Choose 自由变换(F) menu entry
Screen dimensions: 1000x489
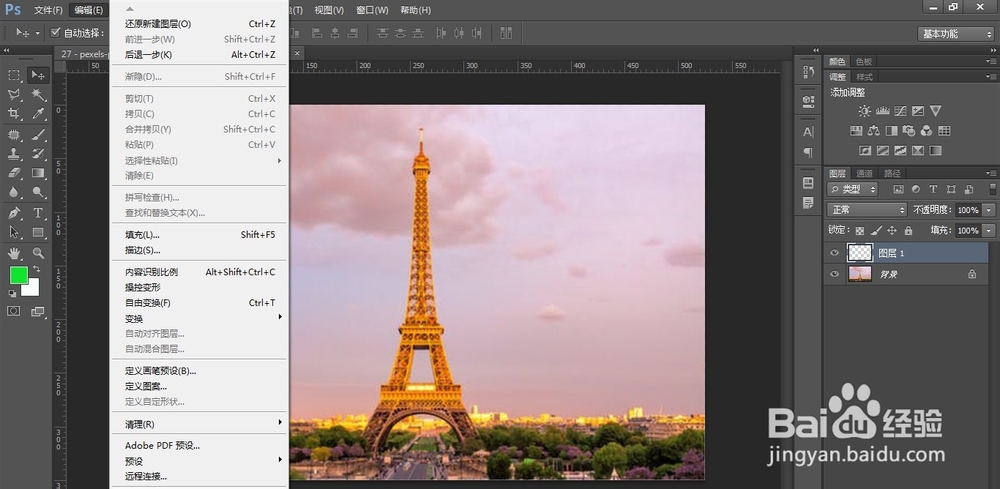(200, 303)
